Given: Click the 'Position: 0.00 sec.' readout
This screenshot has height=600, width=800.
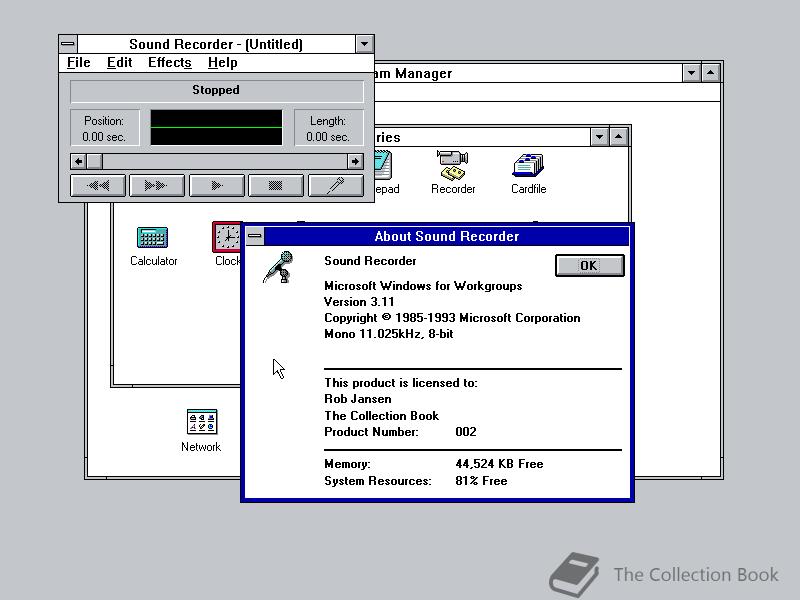Looking at the screenshot, I should point(104,129).
